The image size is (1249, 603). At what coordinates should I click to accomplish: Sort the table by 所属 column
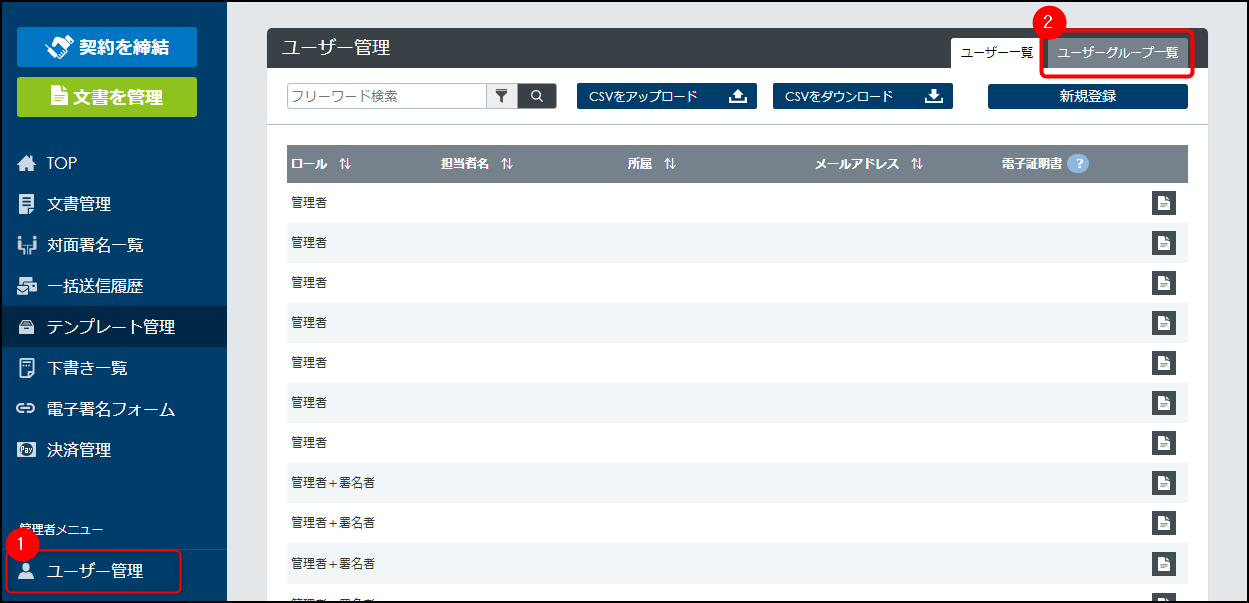(x=670, y=164)
